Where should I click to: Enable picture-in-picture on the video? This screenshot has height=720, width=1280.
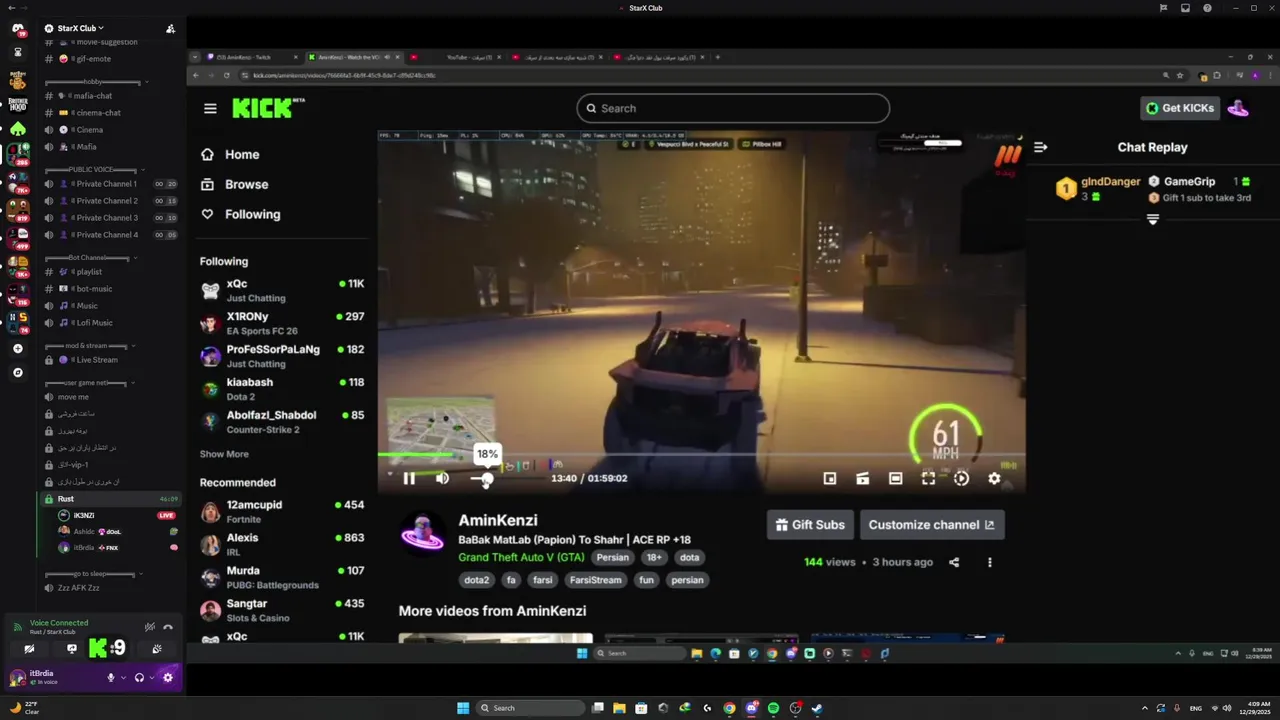(x=829, y=478)
